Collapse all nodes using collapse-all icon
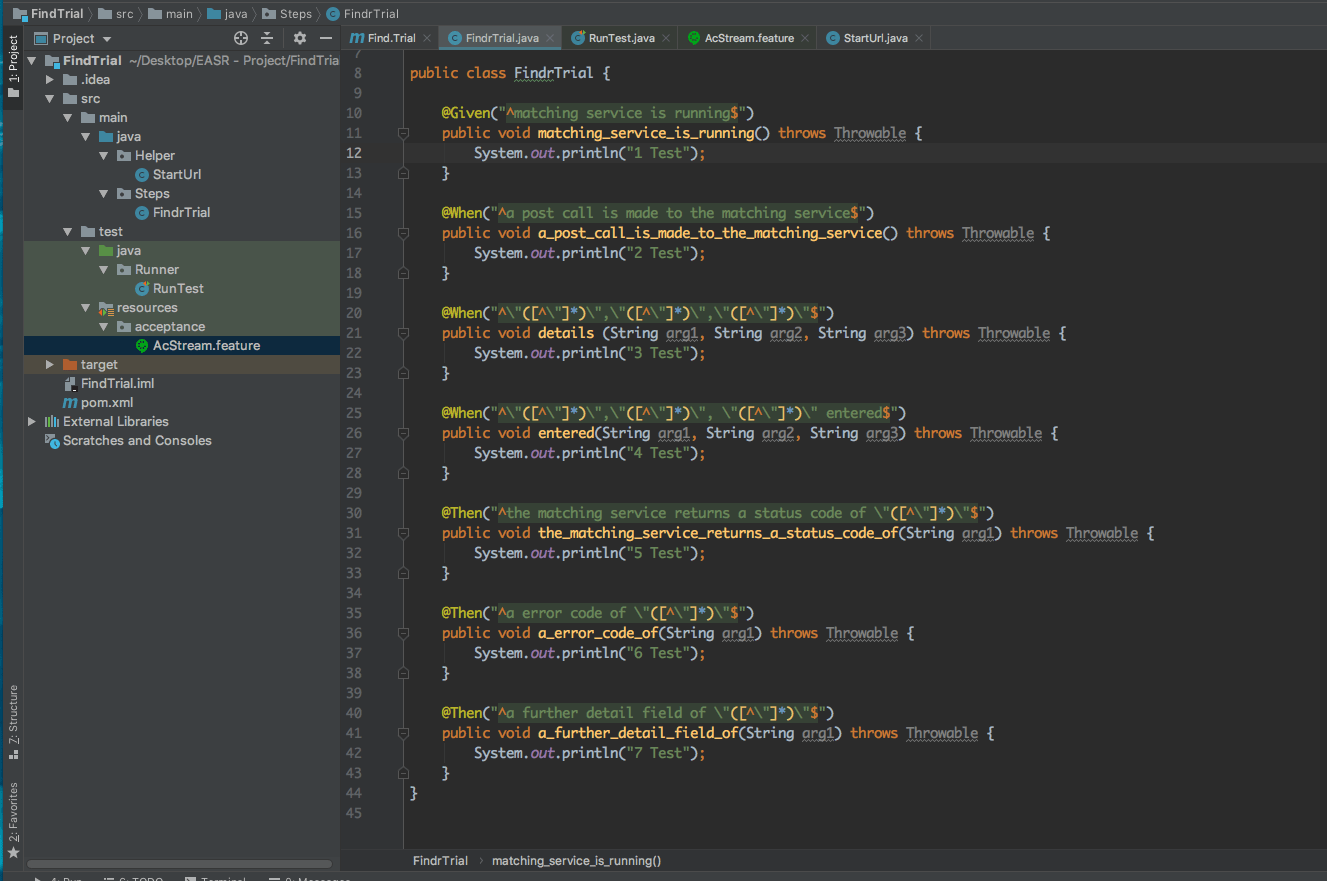This screenshot has width=1327, height=881. [x=267, y=38]
